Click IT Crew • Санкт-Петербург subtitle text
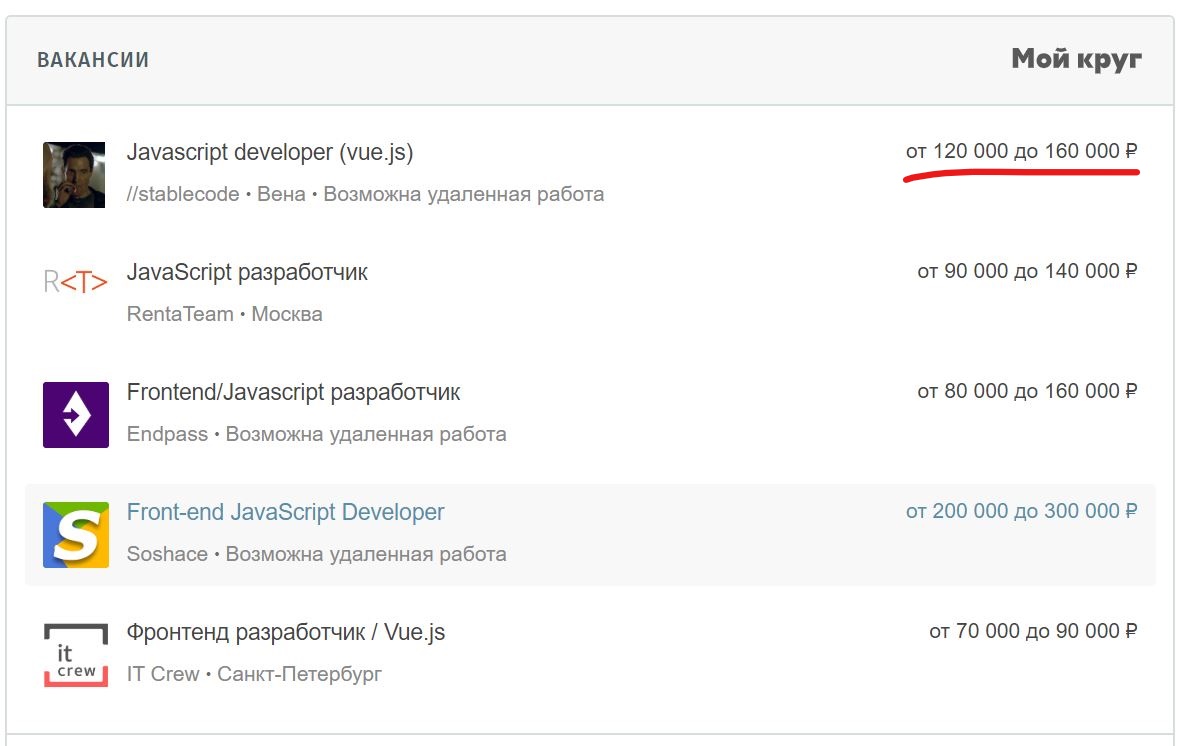 click(x=254, y=674)
